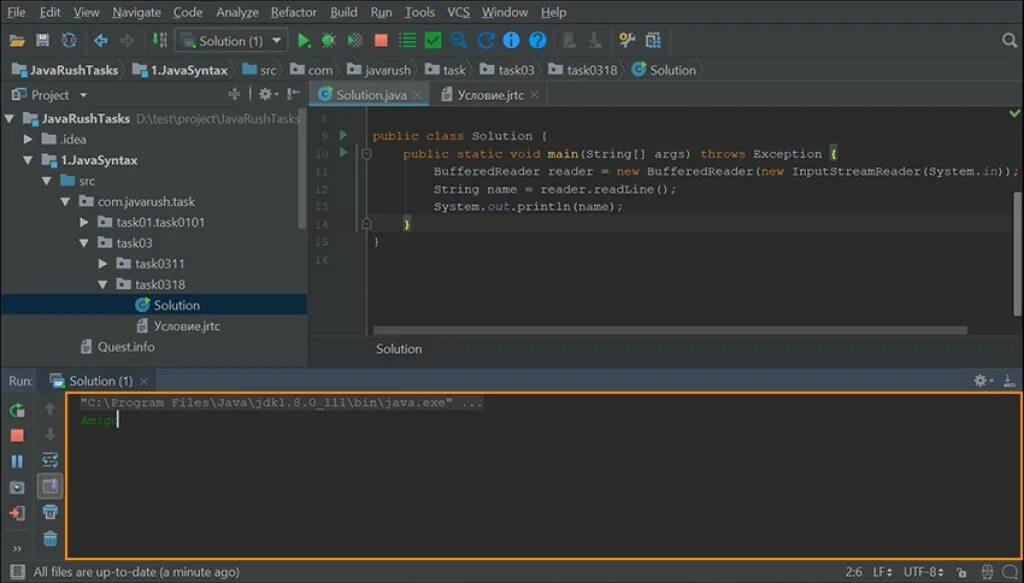1024x583 pixels.
Task: Click the blue magnifier icon in the toolbar
Action: pos(459,40)
